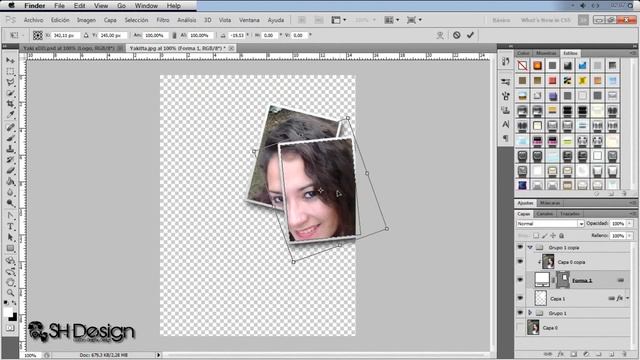Click the delete layer trash icon
This screenshot has width=640, height=360.
(x=623, y=354)
